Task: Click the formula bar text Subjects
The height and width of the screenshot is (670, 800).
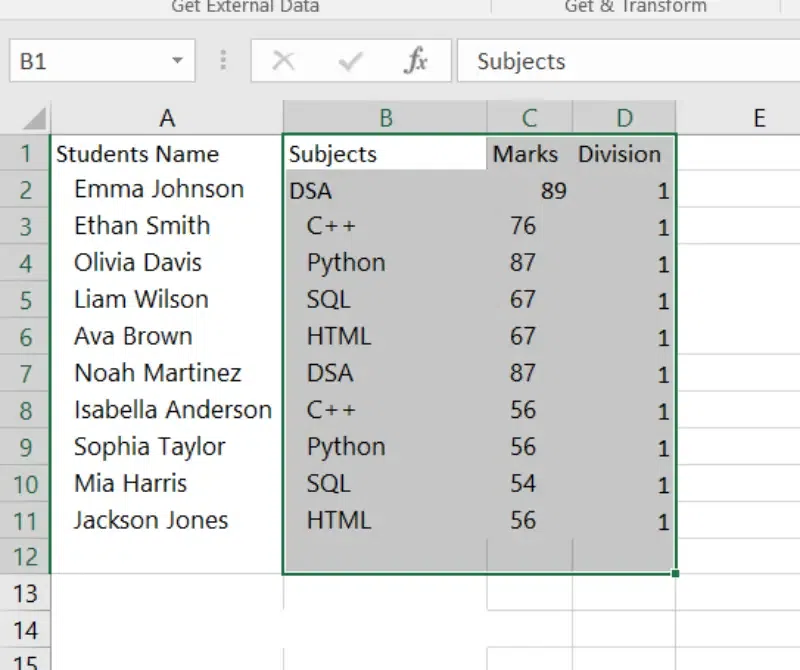Action: 521,62
